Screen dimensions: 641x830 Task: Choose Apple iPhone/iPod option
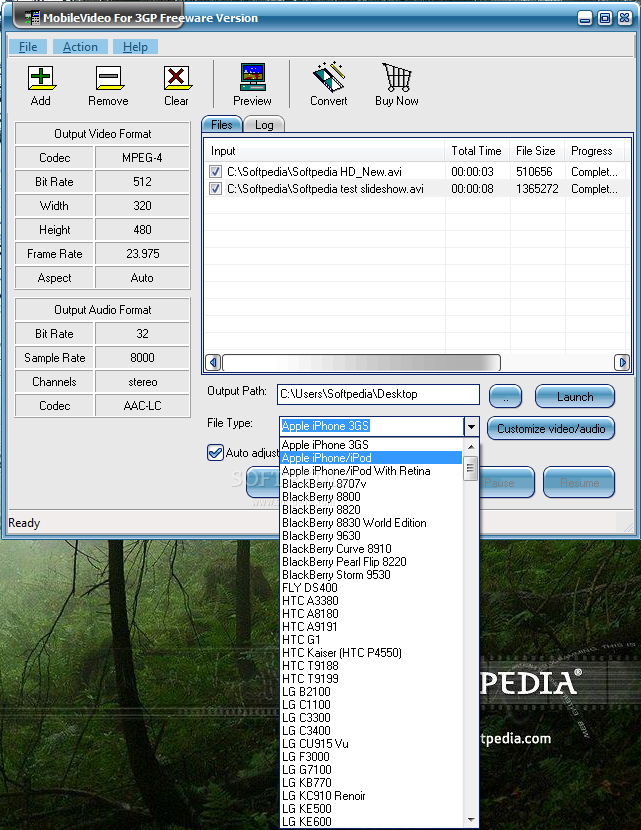371,458
